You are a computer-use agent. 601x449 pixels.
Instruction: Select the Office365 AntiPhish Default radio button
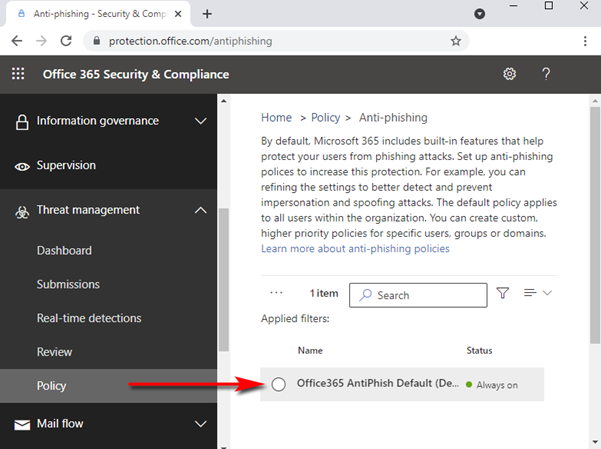coord(279,384)
